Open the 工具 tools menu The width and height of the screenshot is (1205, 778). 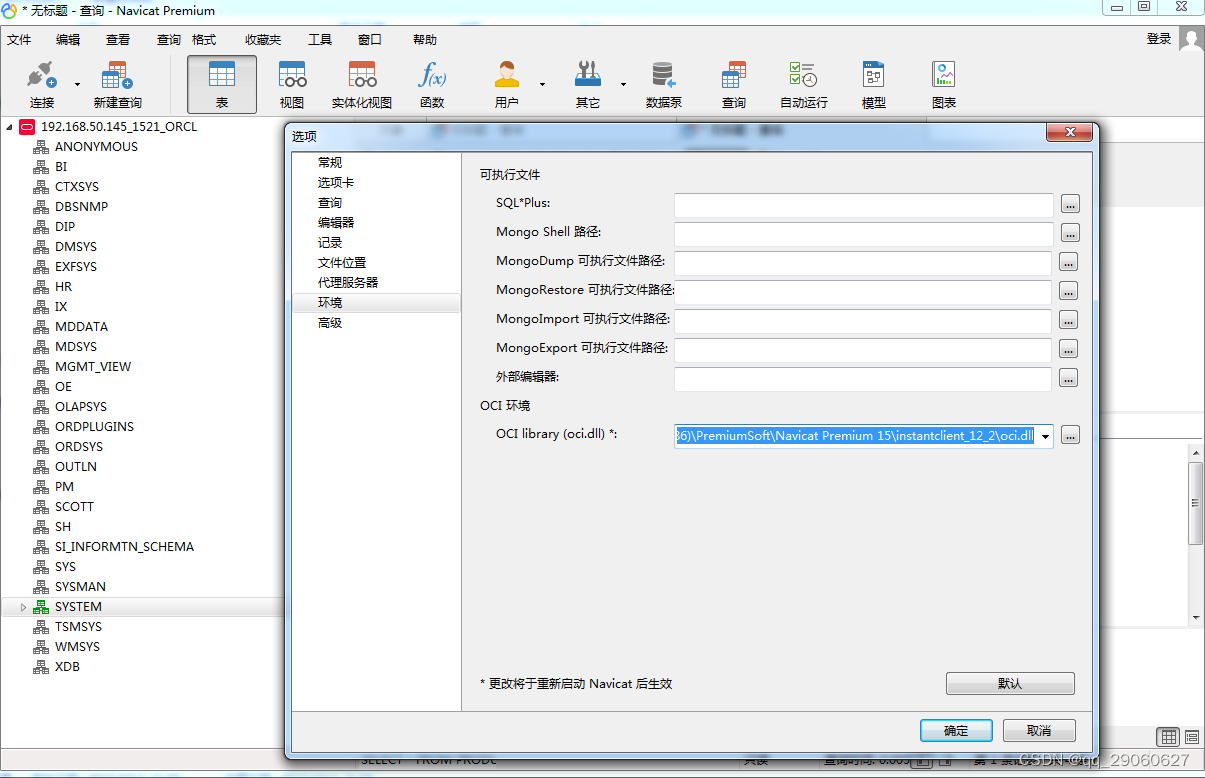coord(320,40)
